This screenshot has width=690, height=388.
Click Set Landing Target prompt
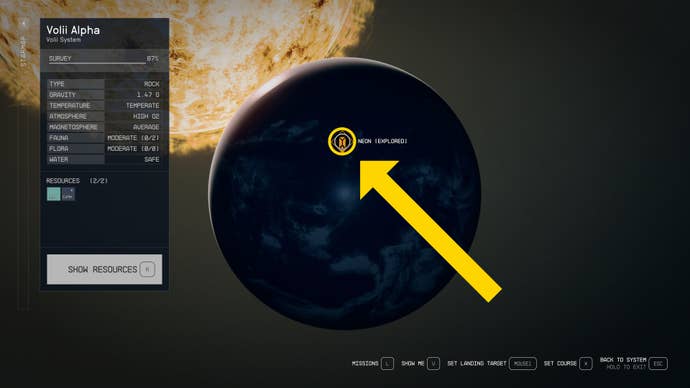pyautogui.click(x=477, y=363)
